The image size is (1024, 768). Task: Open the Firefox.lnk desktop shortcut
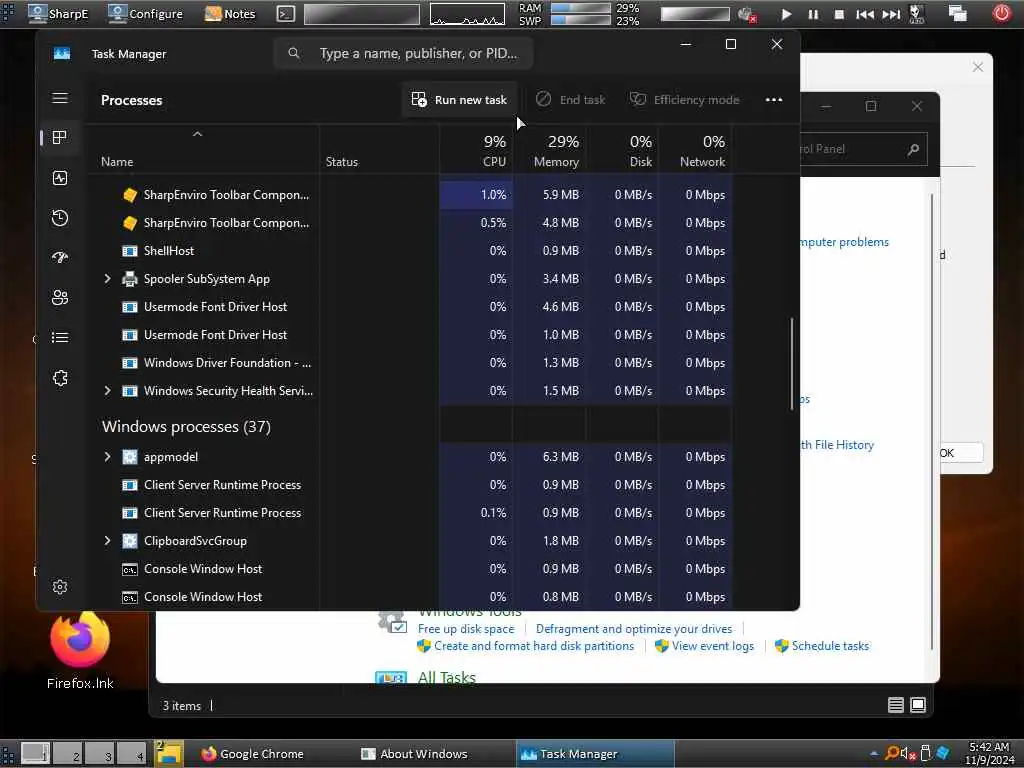click(x=80, y=650)
